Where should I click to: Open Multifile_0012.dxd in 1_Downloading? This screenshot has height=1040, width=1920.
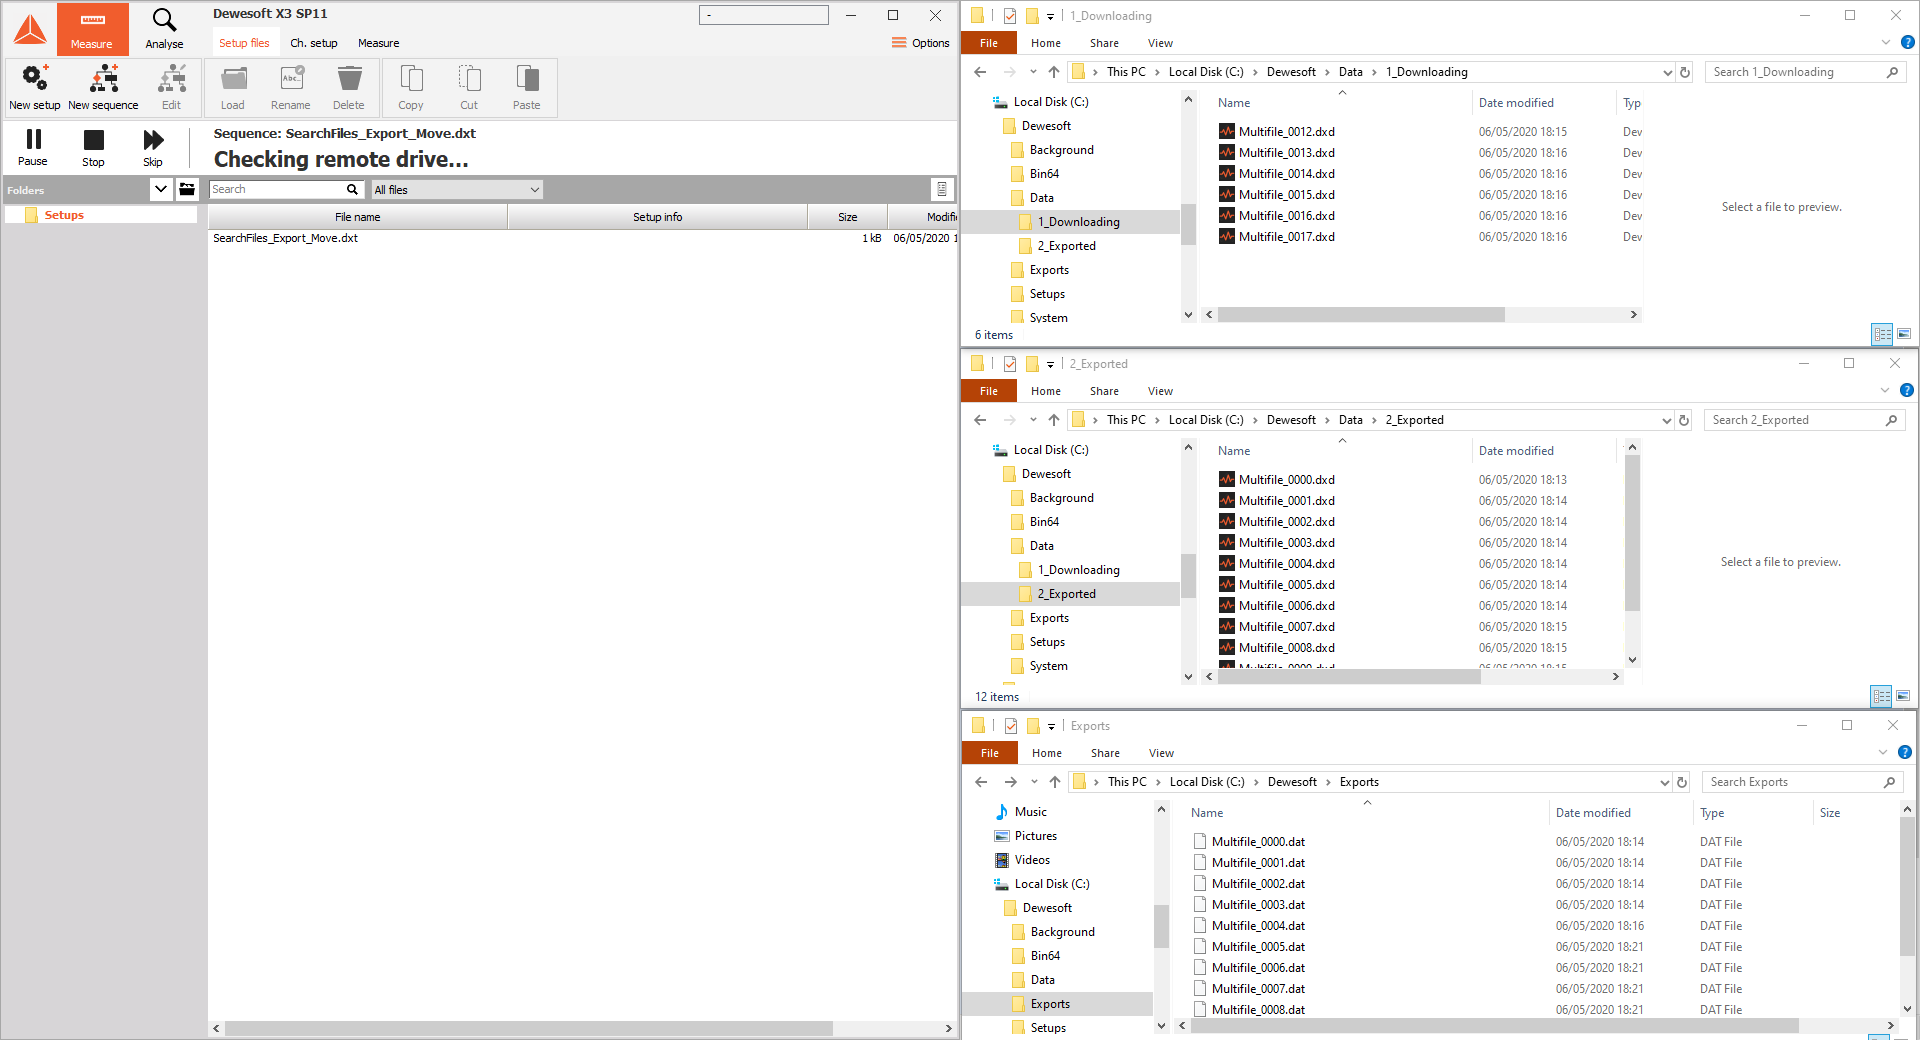pyautogui.click(x=1286, y=132)
